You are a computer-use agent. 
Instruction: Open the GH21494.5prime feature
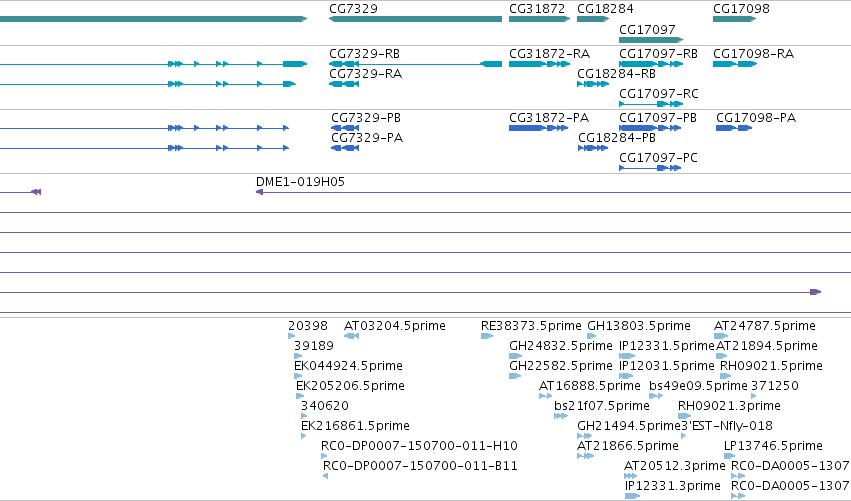click(584, 436)
